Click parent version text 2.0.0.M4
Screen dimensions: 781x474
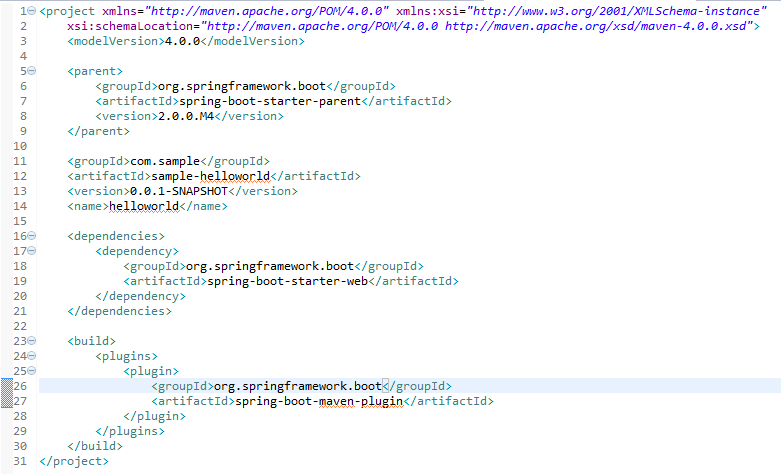click(x=186, y=116)
